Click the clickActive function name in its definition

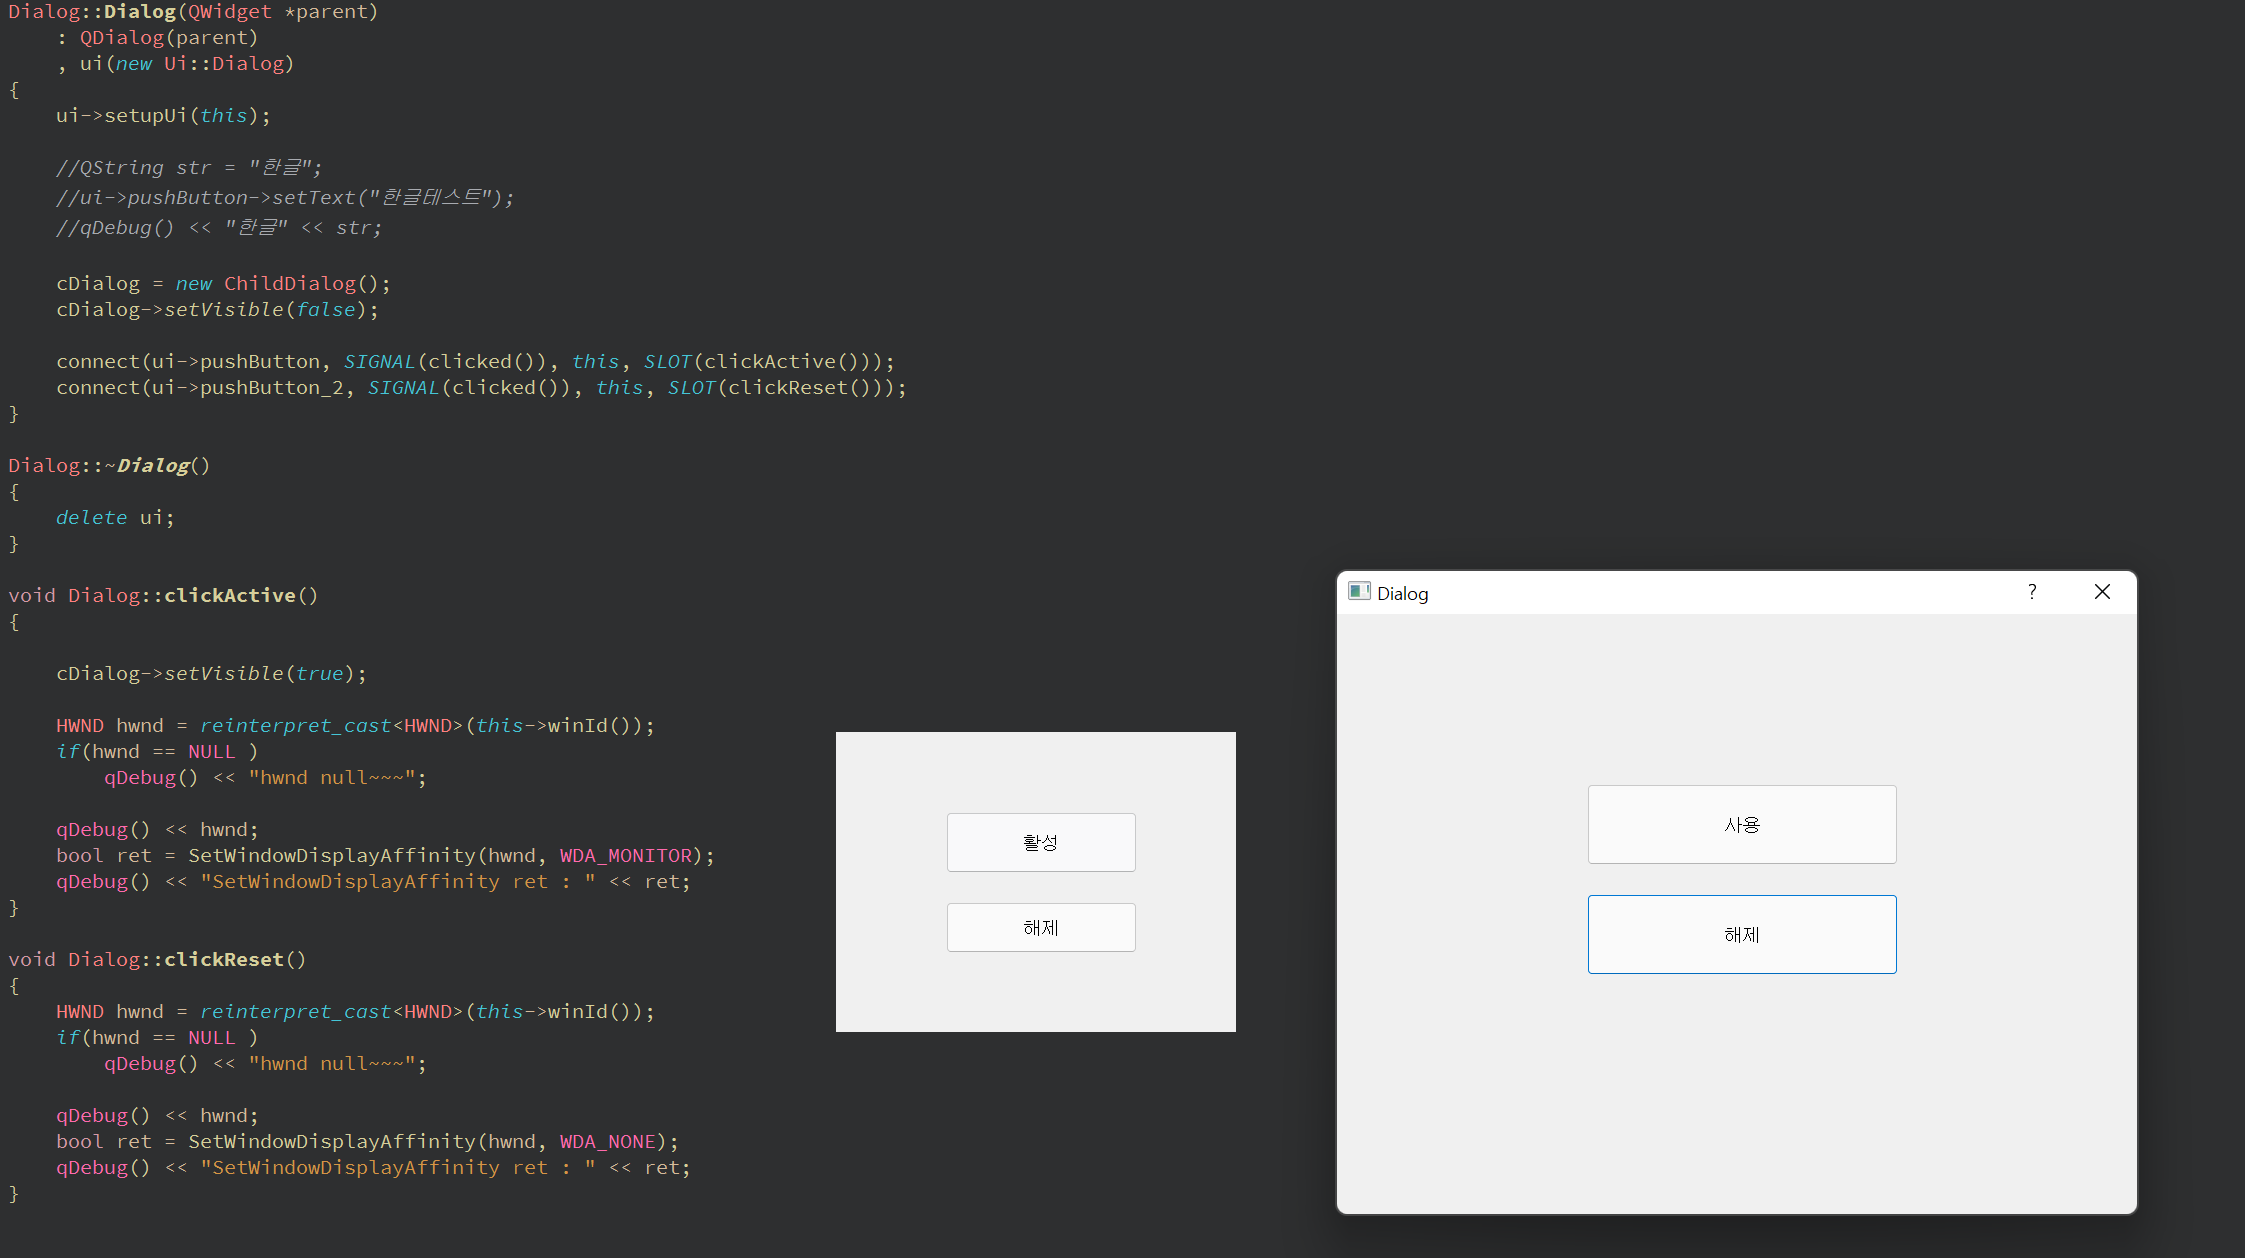coord(230,595)
